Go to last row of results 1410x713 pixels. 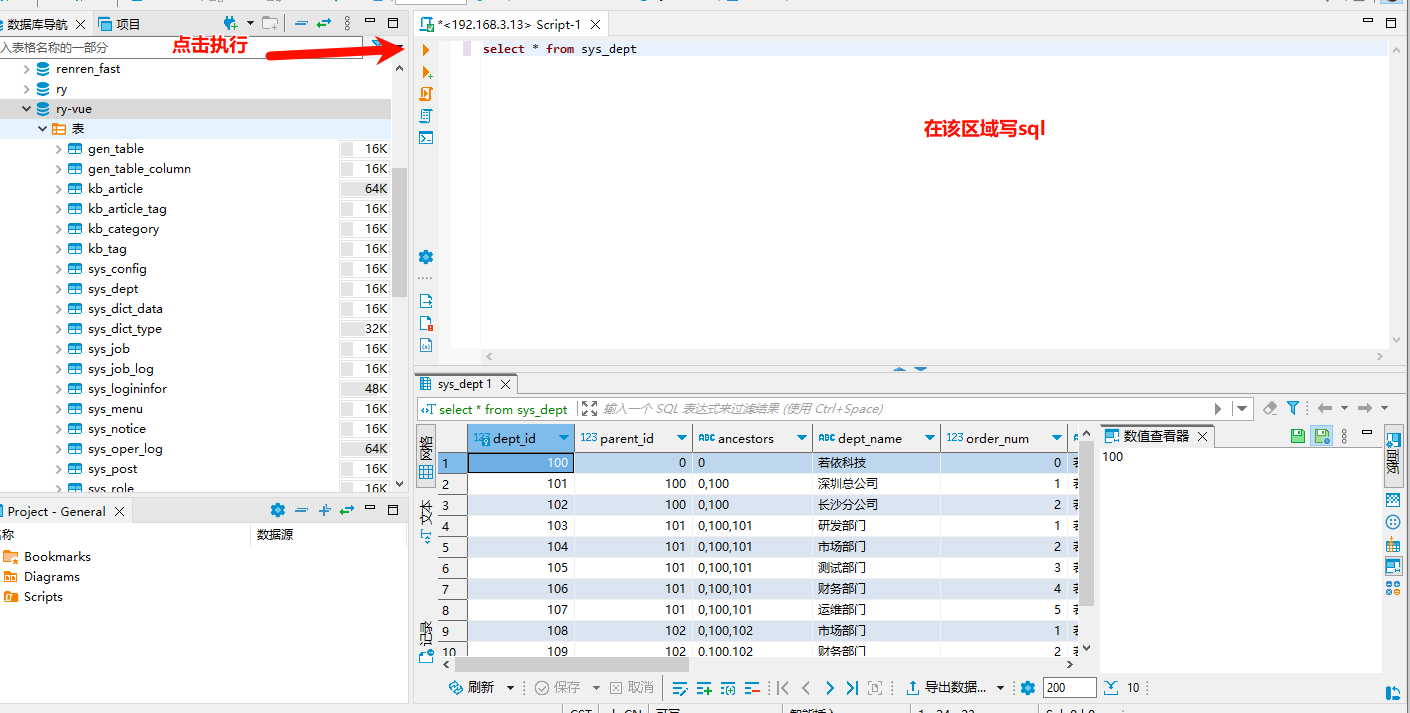click(x=852, y=688)
